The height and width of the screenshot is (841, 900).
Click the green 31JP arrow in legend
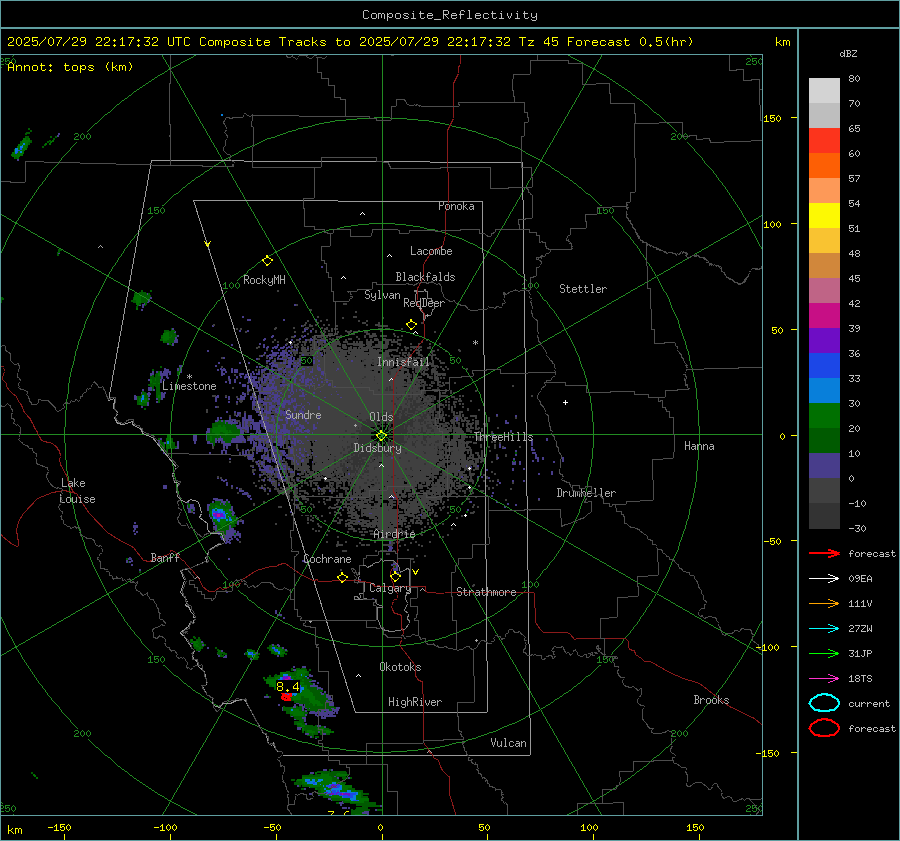click(x=824, y=653)
